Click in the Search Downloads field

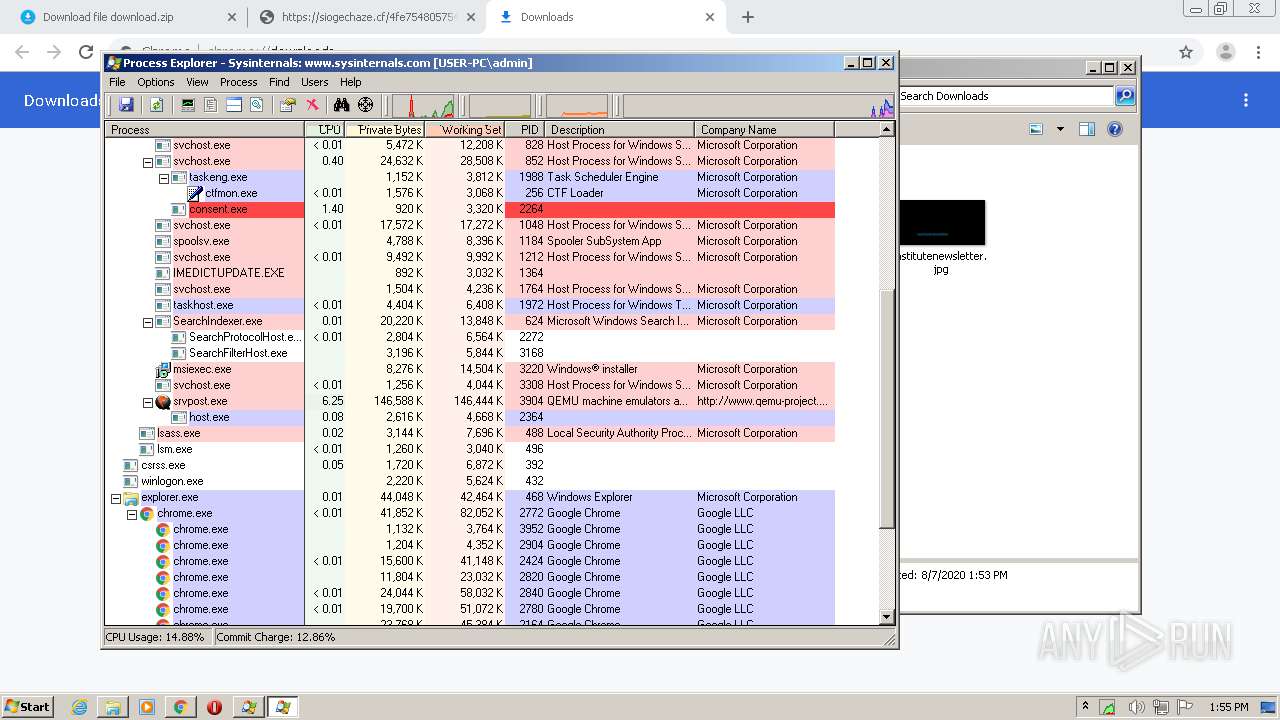click(x=1005, y=96)
